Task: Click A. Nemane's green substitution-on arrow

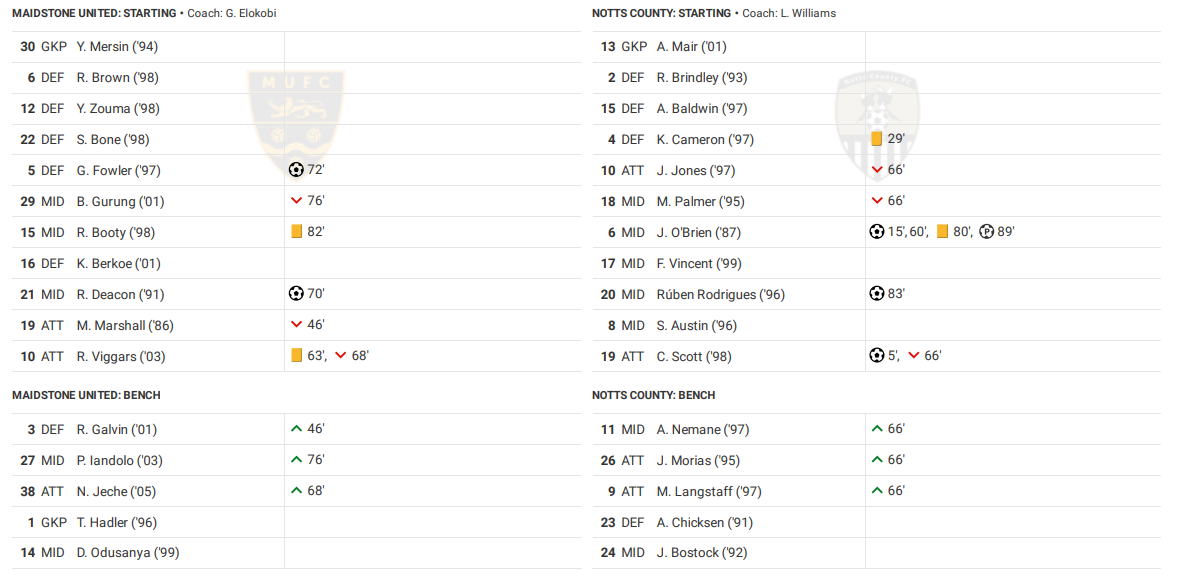Action: point(877,429)
